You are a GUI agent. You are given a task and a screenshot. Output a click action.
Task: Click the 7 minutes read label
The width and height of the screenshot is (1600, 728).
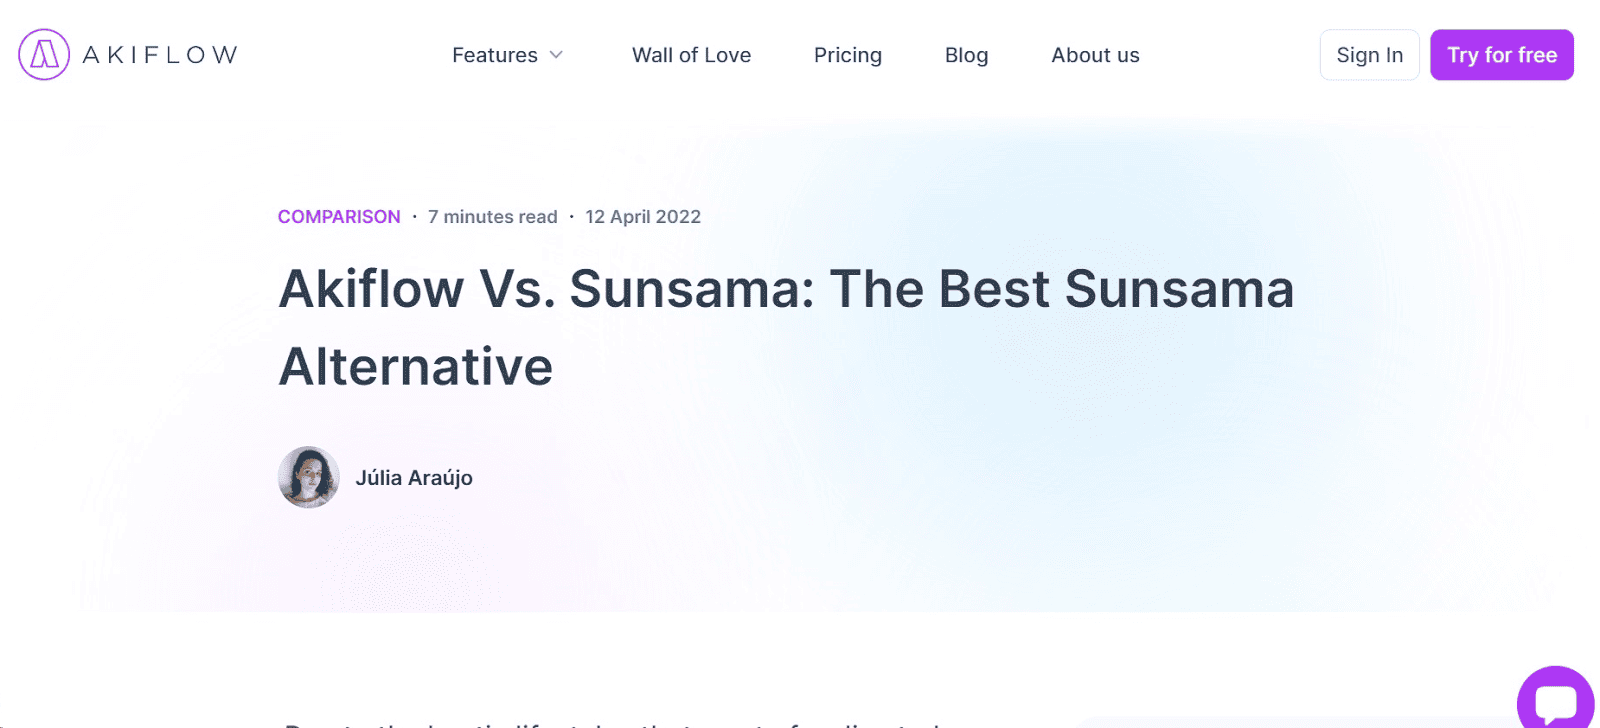492,216
